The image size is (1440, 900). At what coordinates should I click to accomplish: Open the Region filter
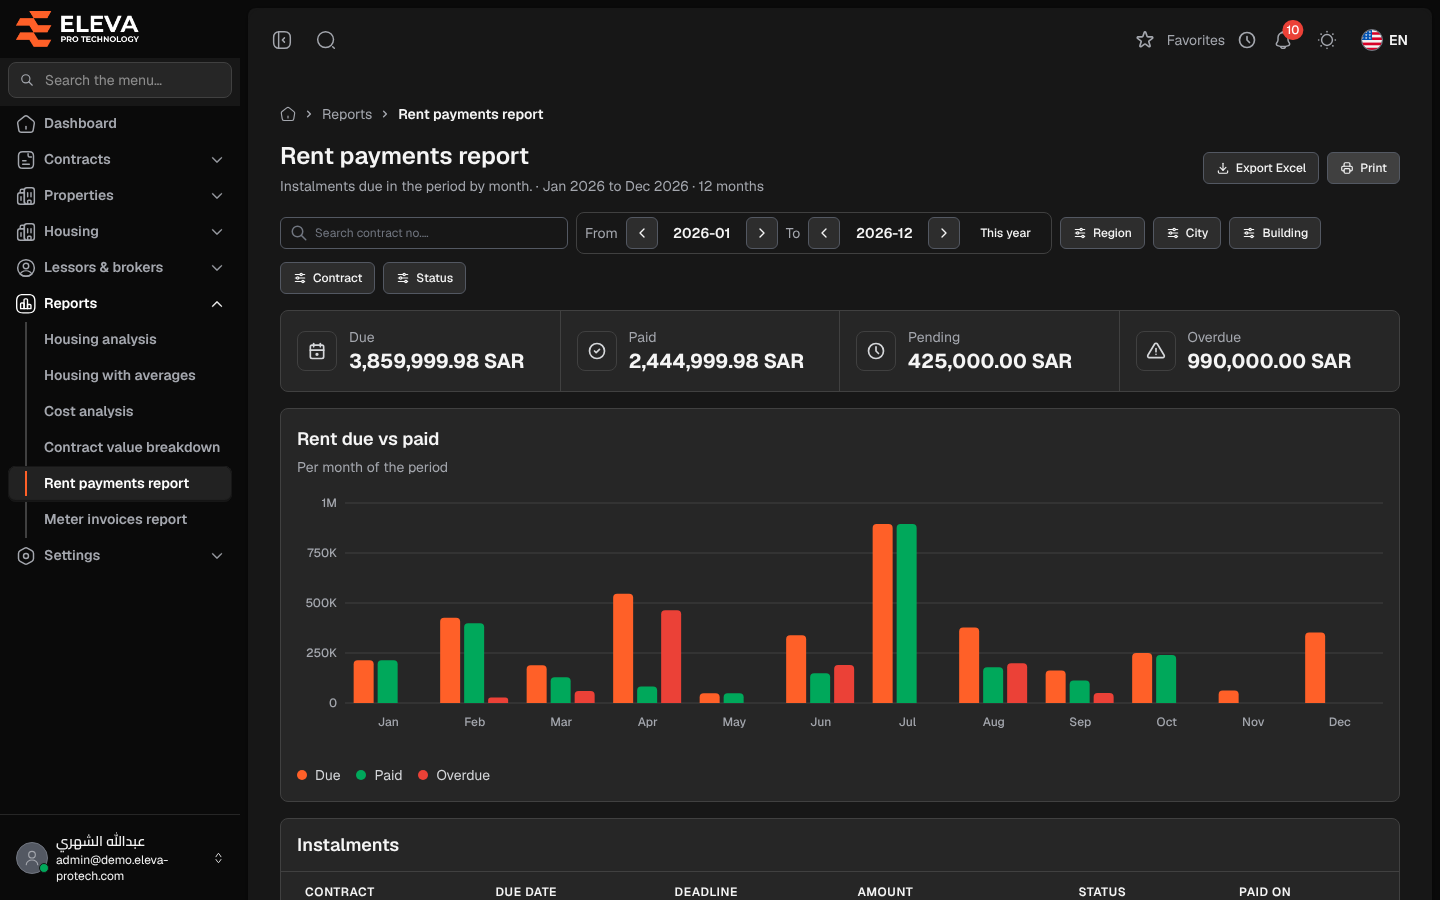1102,233
